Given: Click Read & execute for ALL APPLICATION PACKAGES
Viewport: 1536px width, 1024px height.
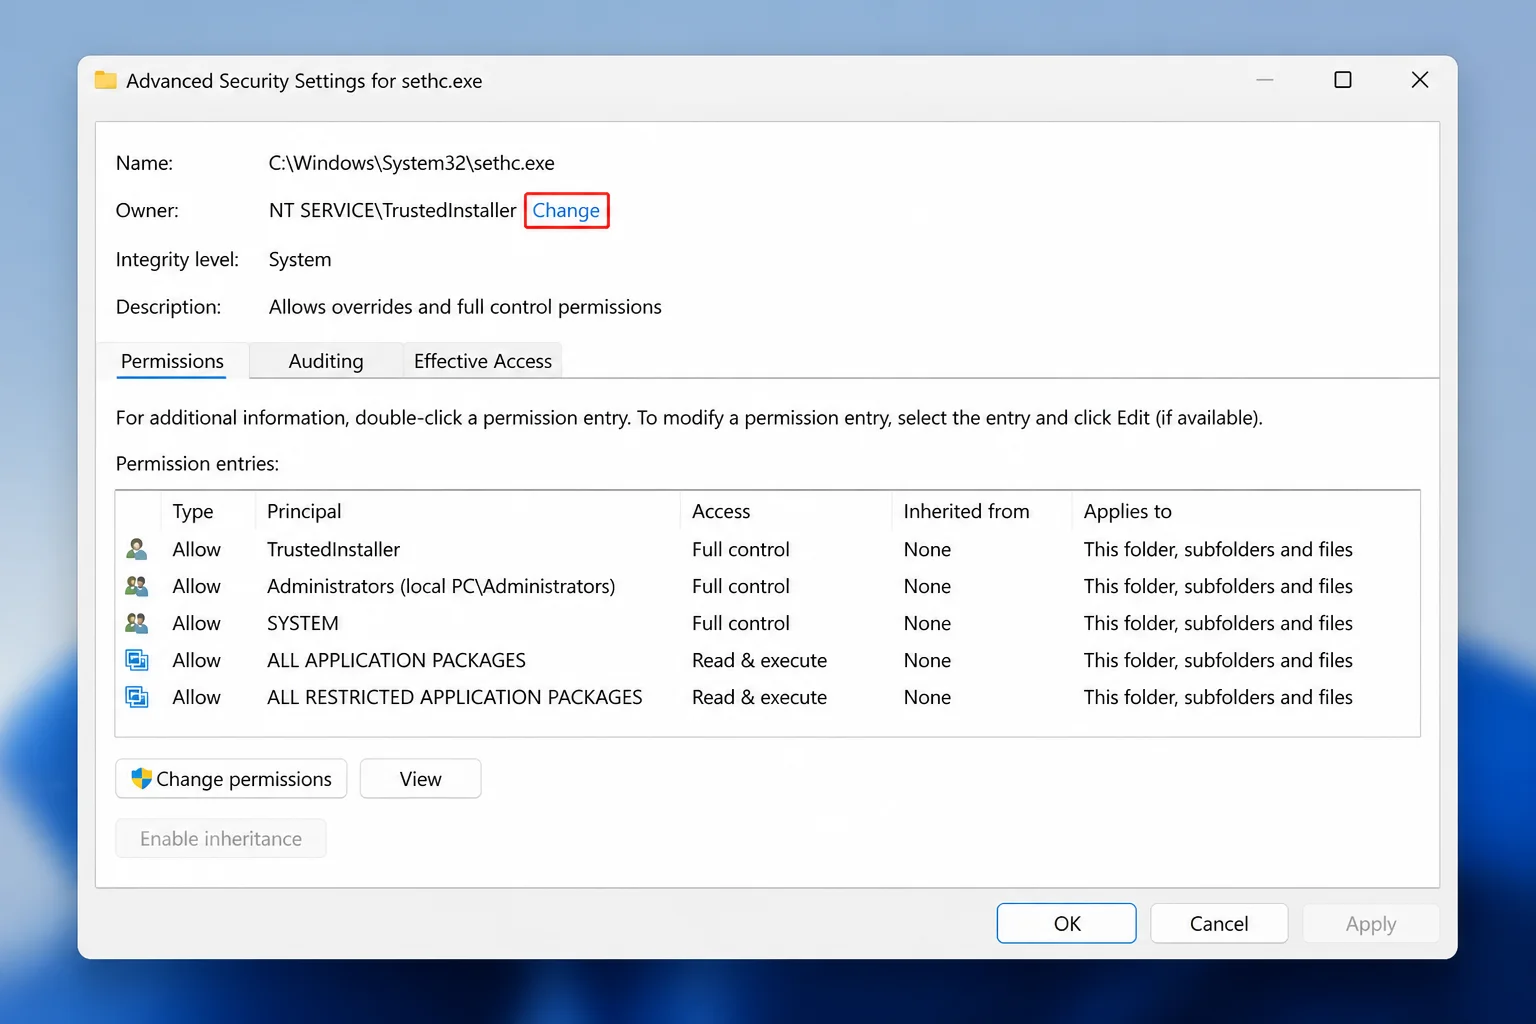Looking at the screenshot, I should pos(759,660).
